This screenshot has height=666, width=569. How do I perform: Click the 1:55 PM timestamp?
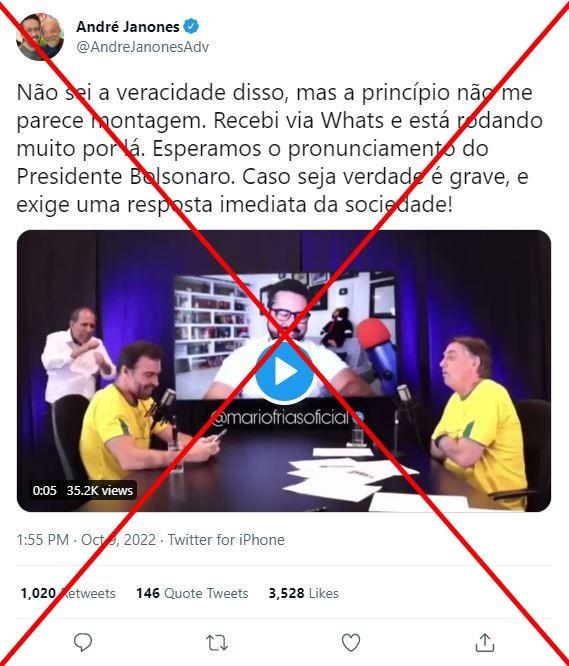click(x=42, y=540)
